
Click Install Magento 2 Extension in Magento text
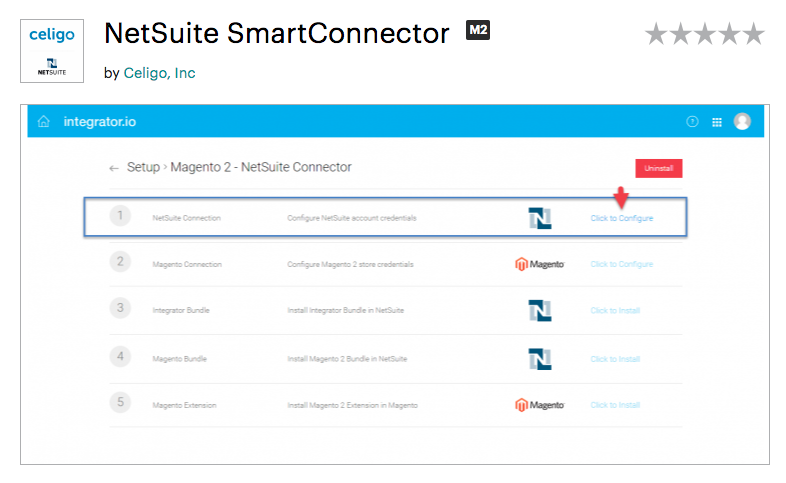[x=352, y=405]
